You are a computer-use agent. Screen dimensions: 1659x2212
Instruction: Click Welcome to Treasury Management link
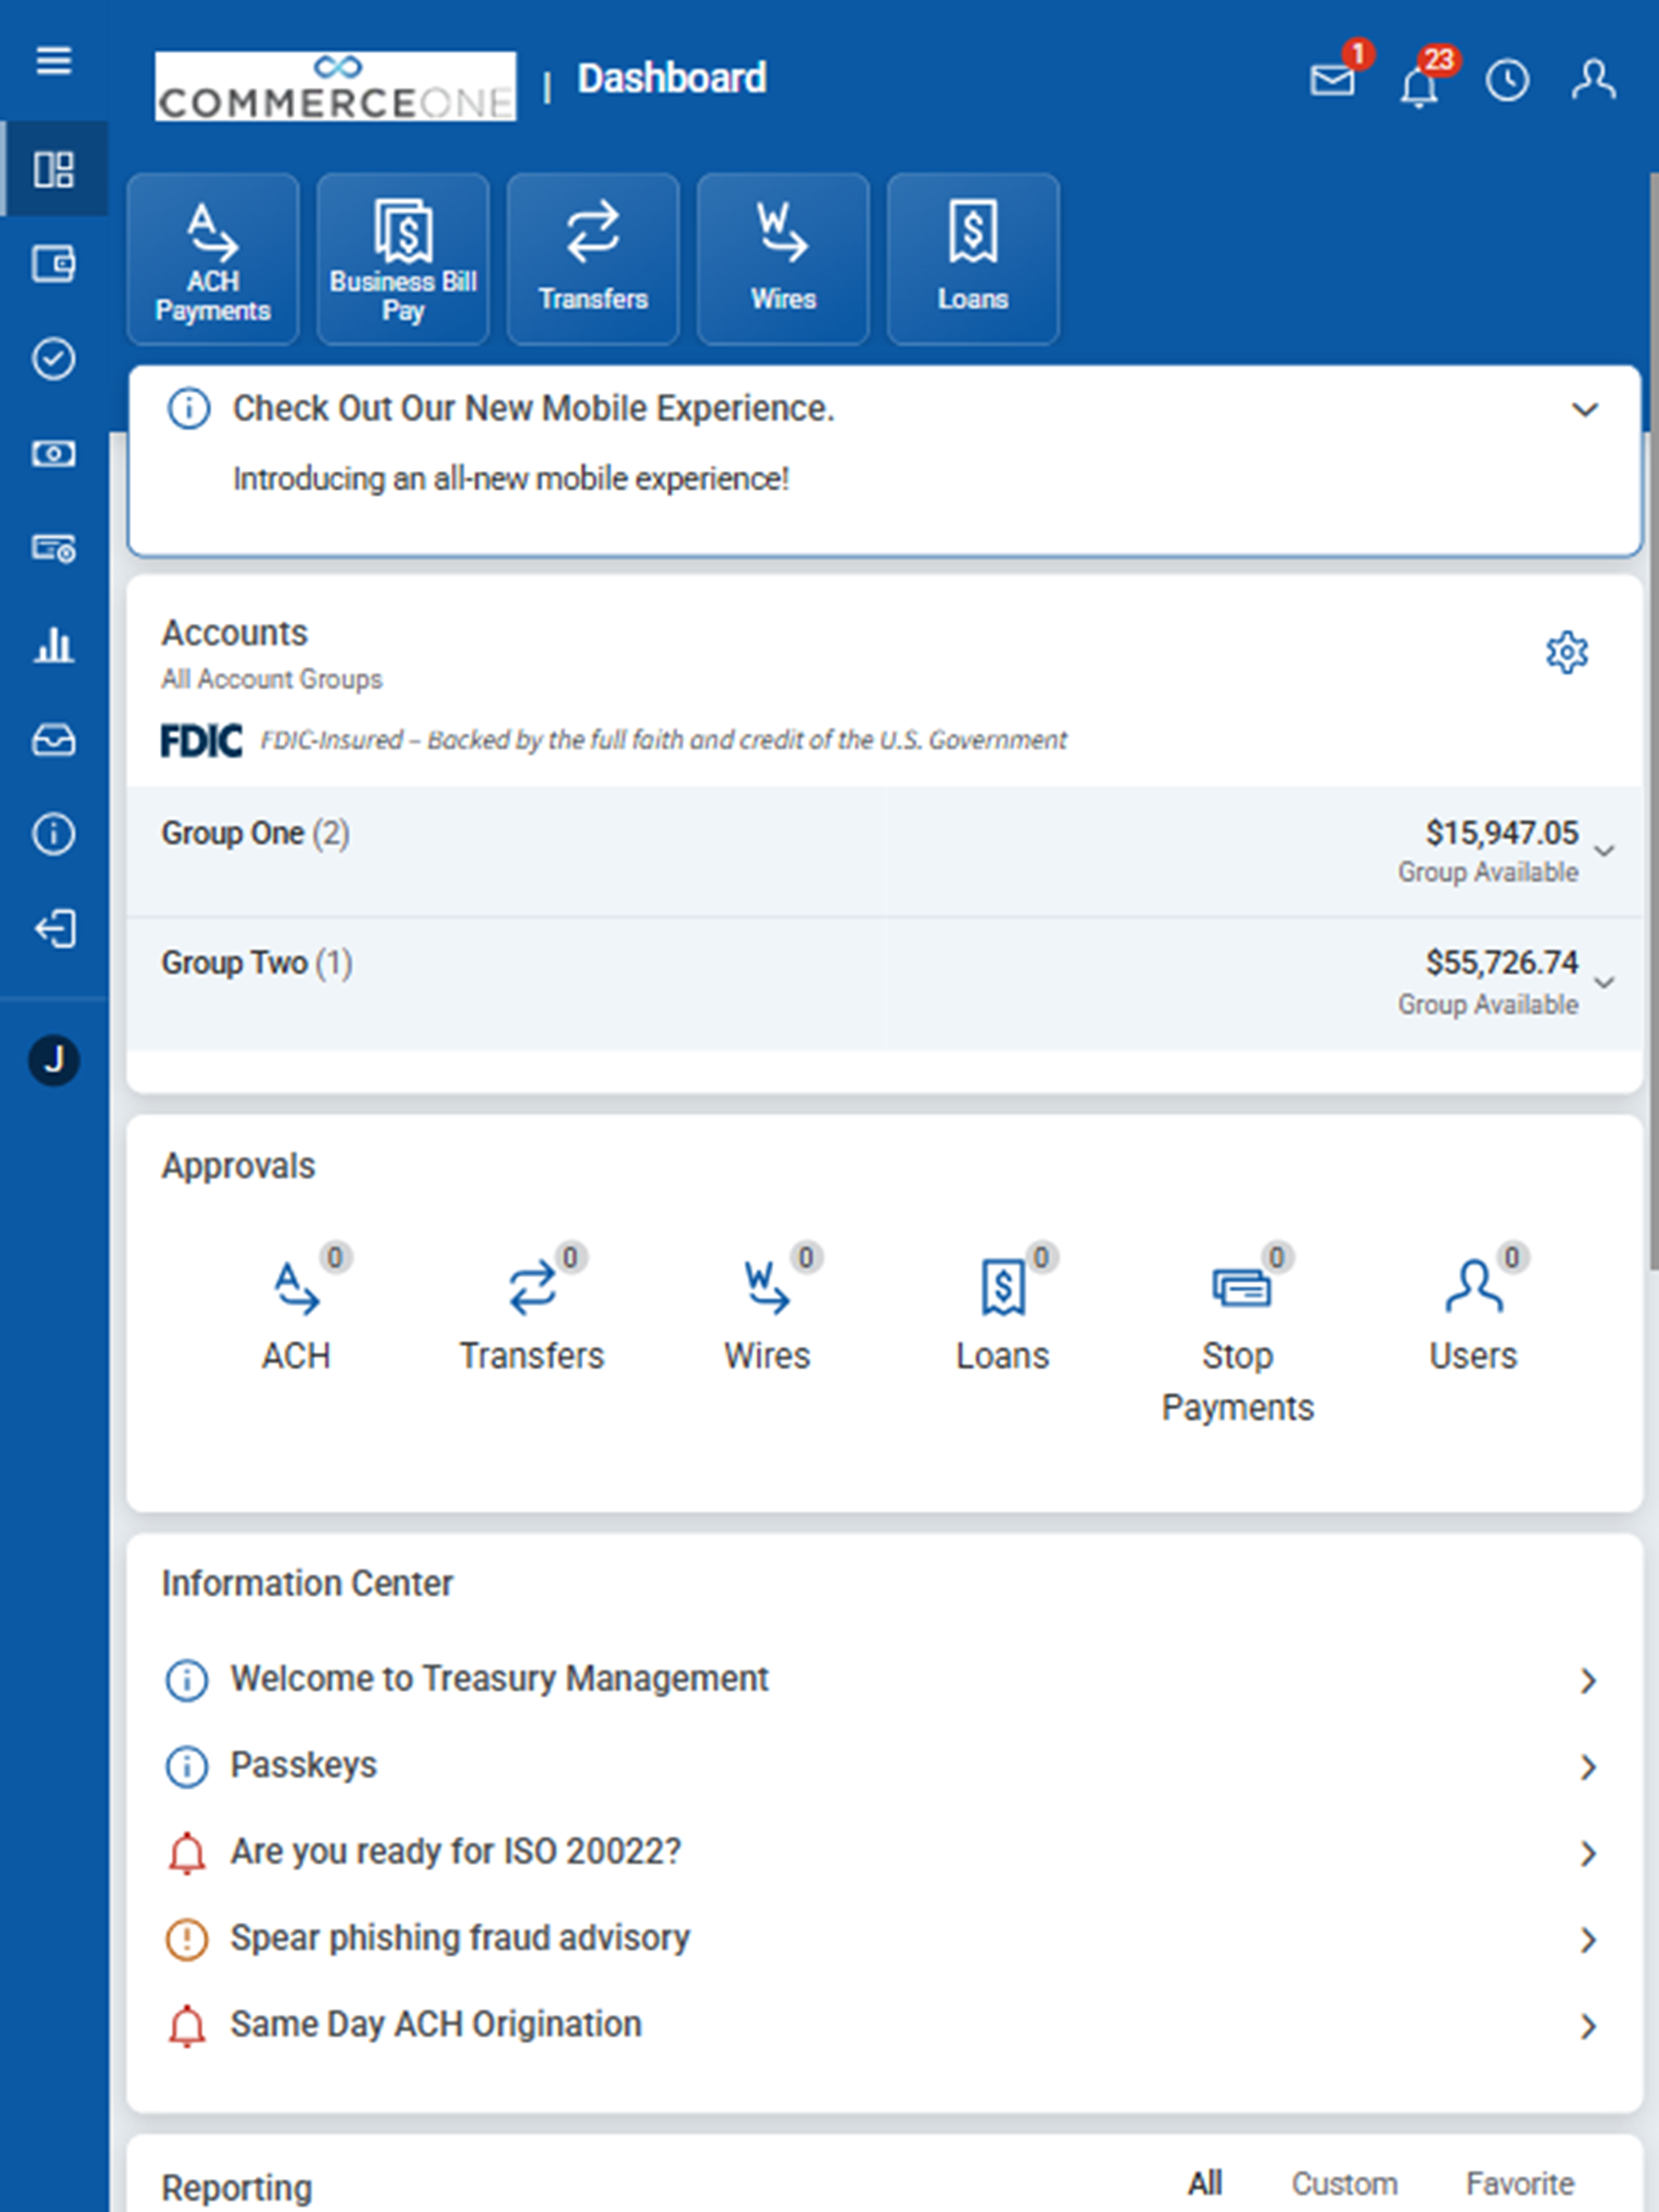pos(499,1679)
